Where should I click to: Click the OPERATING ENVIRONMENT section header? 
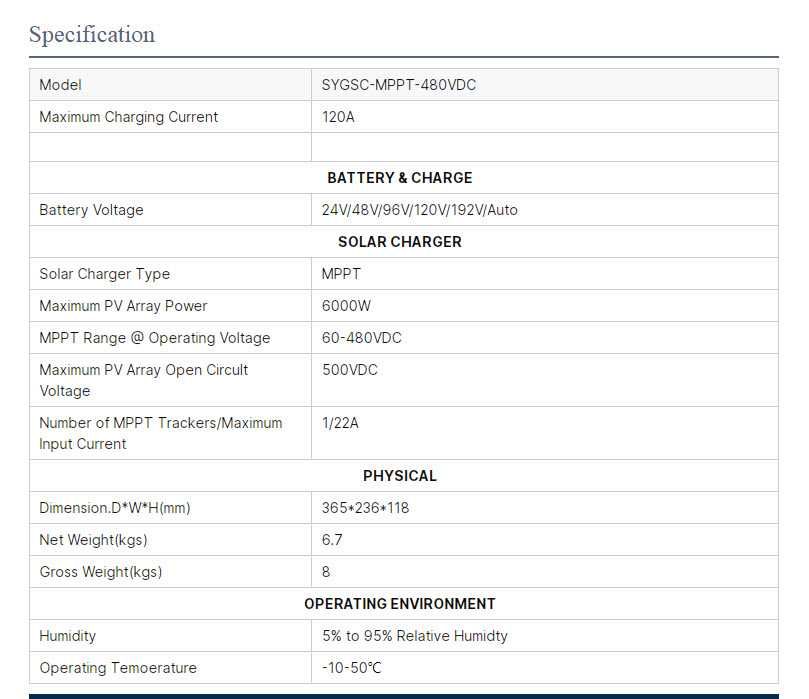(x=399, y=604)
